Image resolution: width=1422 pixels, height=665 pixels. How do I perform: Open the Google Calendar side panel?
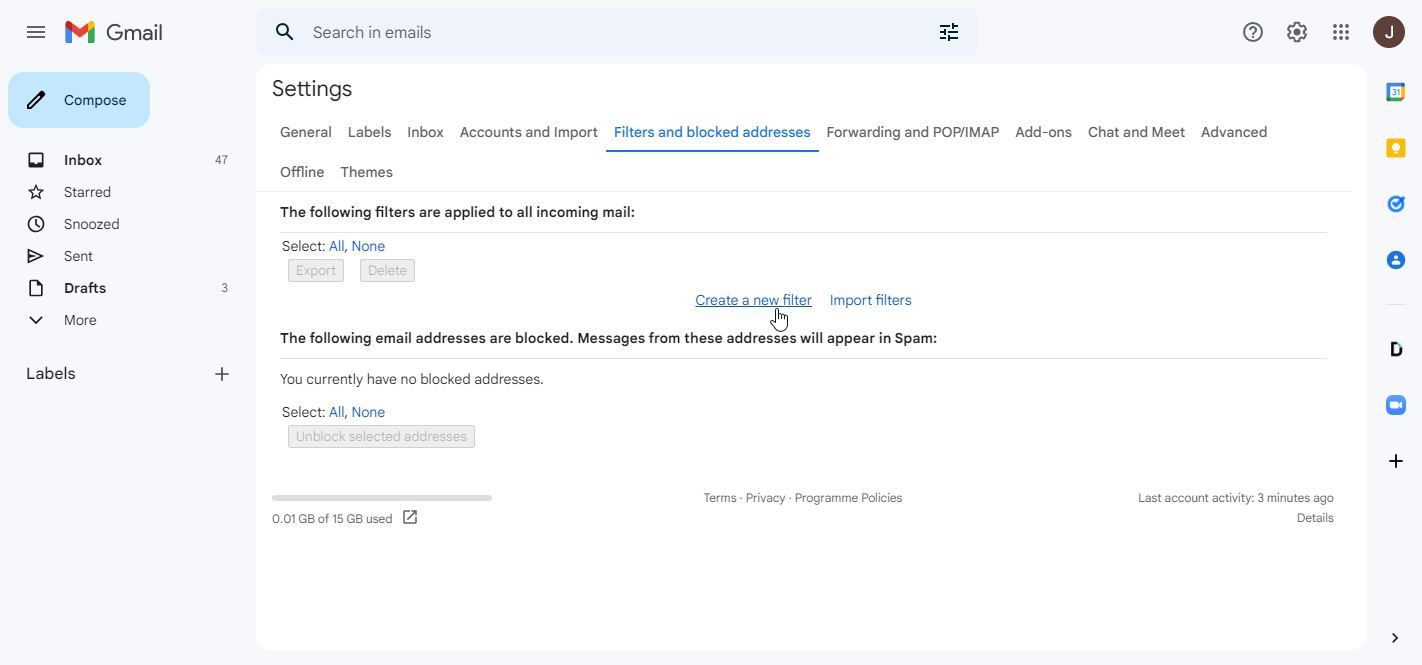pos(1396,91)
